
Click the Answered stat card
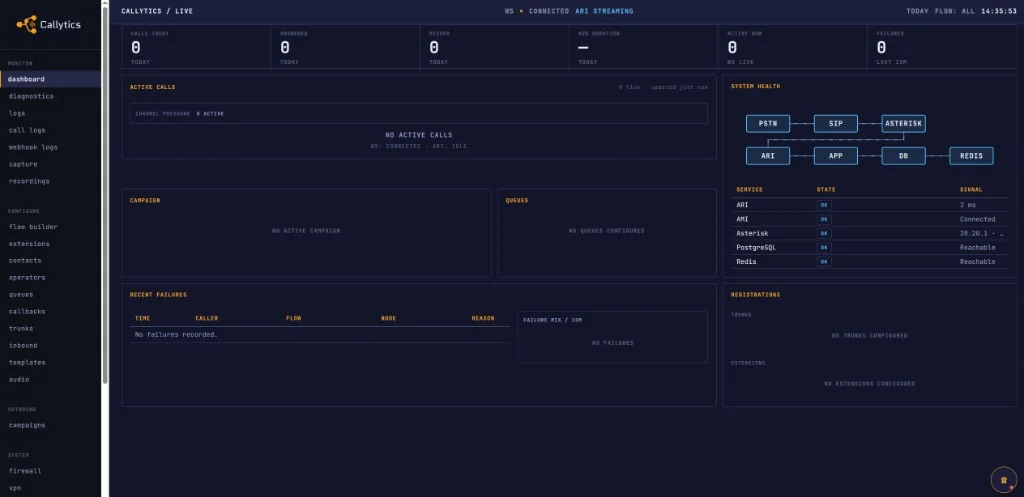tap(345, 47)
